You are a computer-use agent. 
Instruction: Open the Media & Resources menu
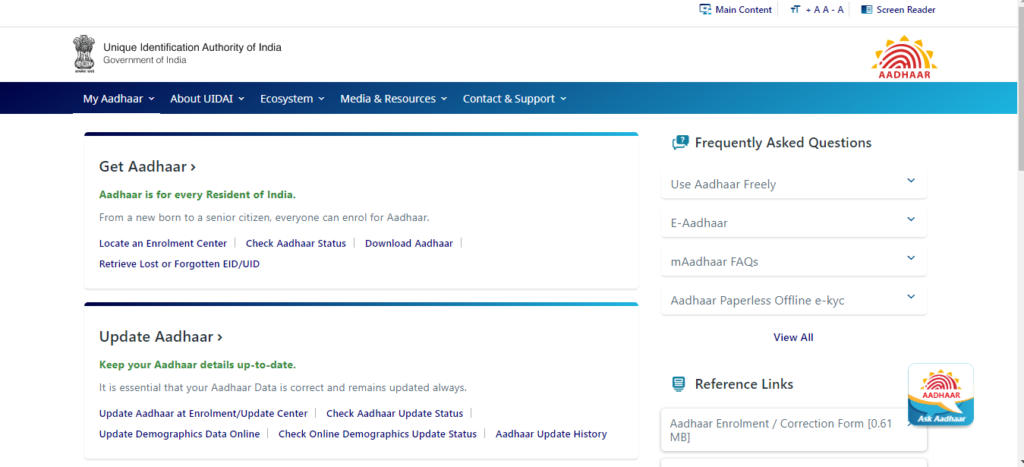[x=394, y=99]
